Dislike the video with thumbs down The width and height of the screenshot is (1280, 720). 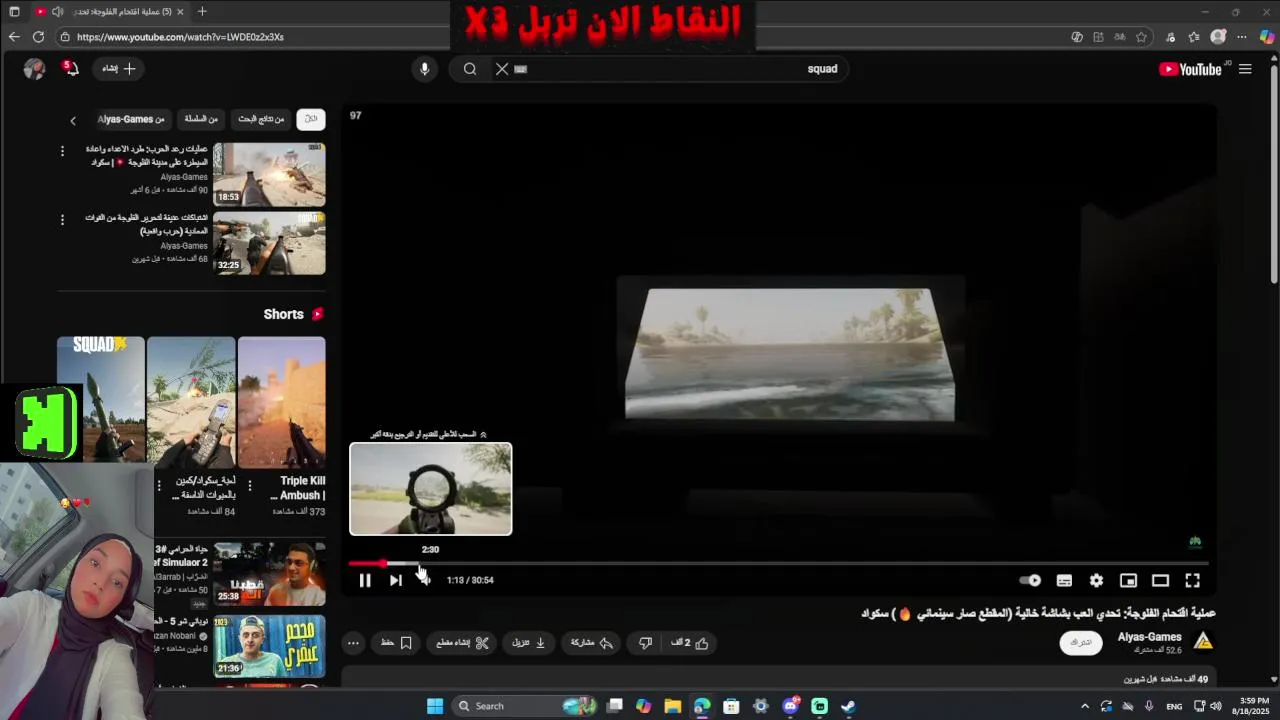(646, 643)
